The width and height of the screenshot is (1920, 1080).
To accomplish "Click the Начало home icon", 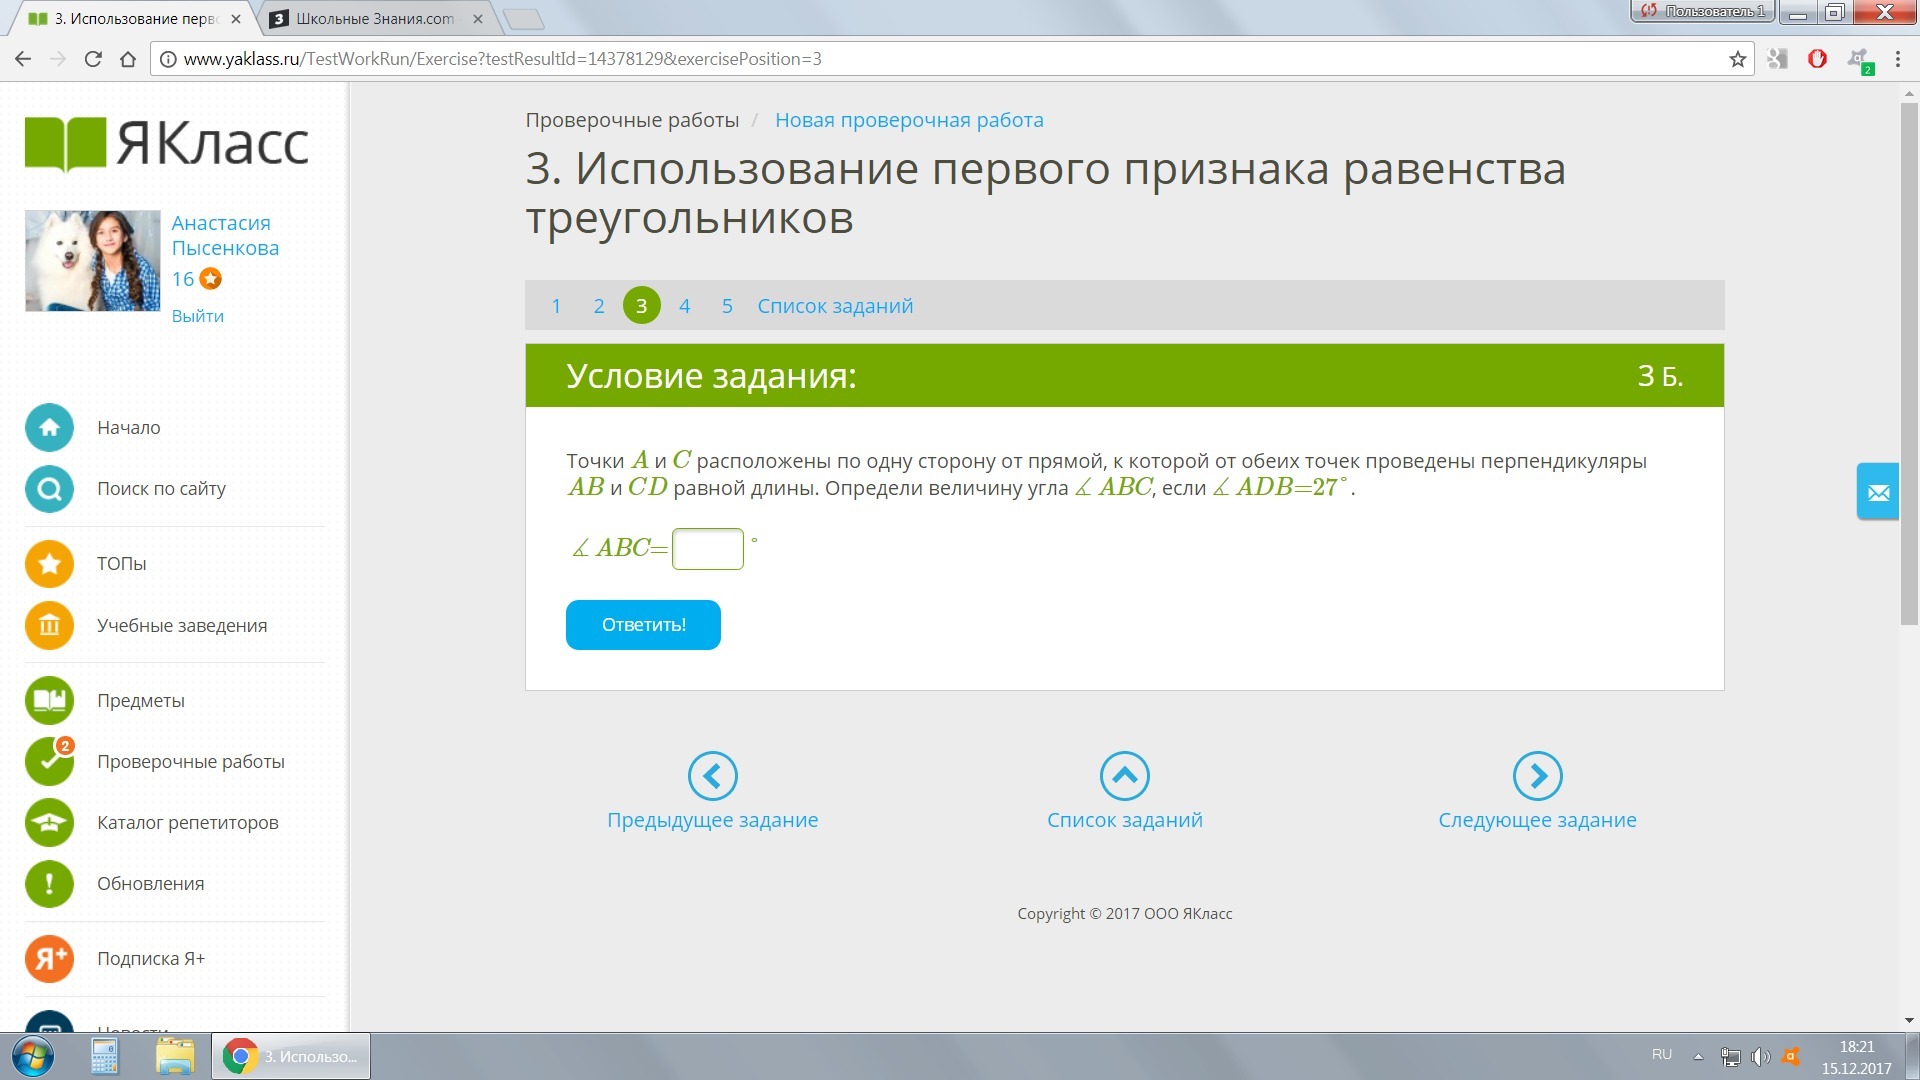I will (49, 428).
